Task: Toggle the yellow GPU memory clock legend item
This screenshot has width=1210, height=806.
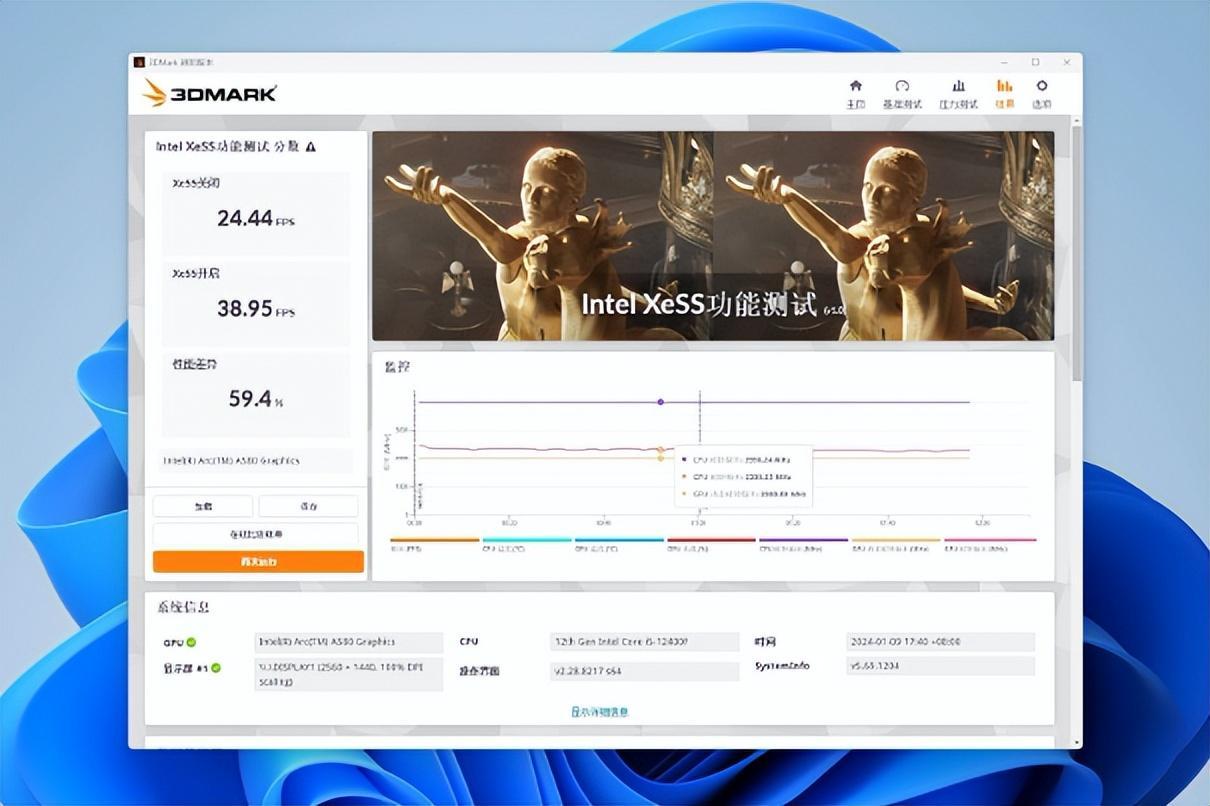Action: click(896, 545)
